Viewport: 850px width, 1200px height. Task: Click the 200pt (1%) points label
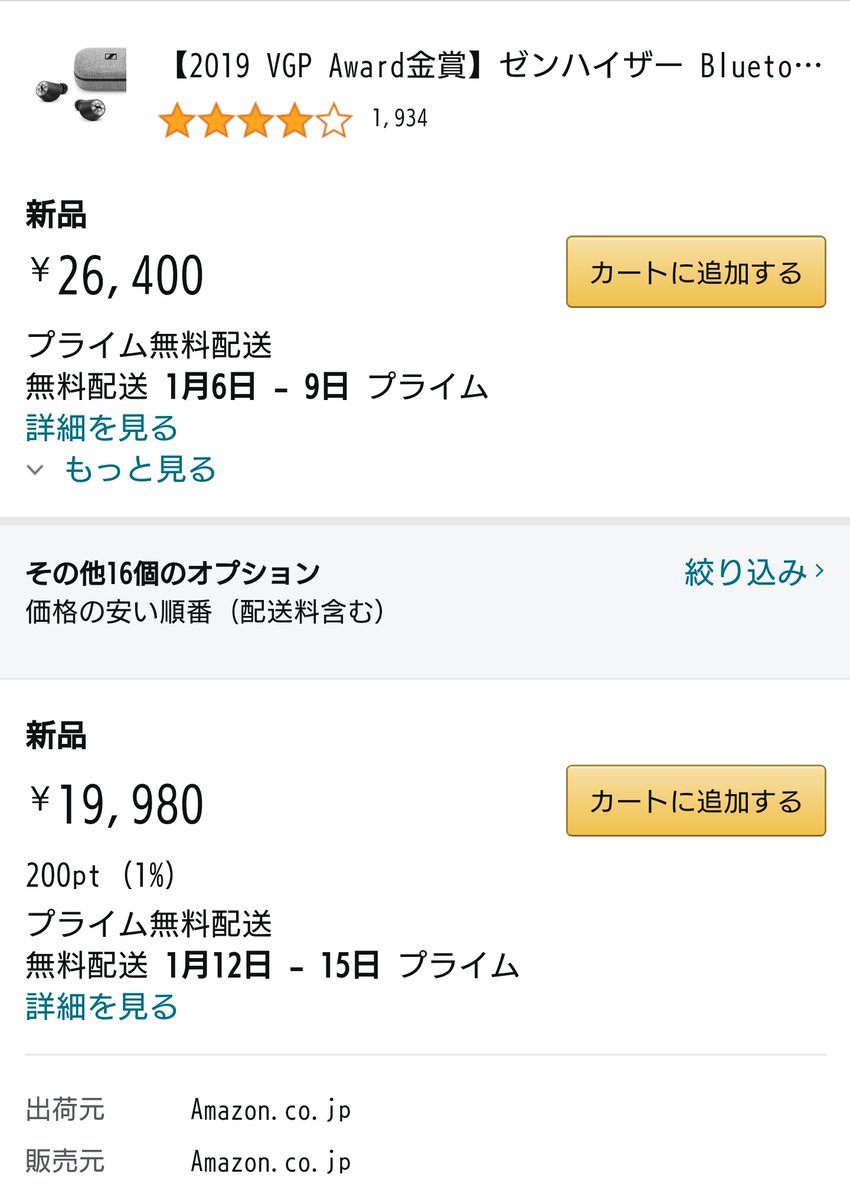101,876
